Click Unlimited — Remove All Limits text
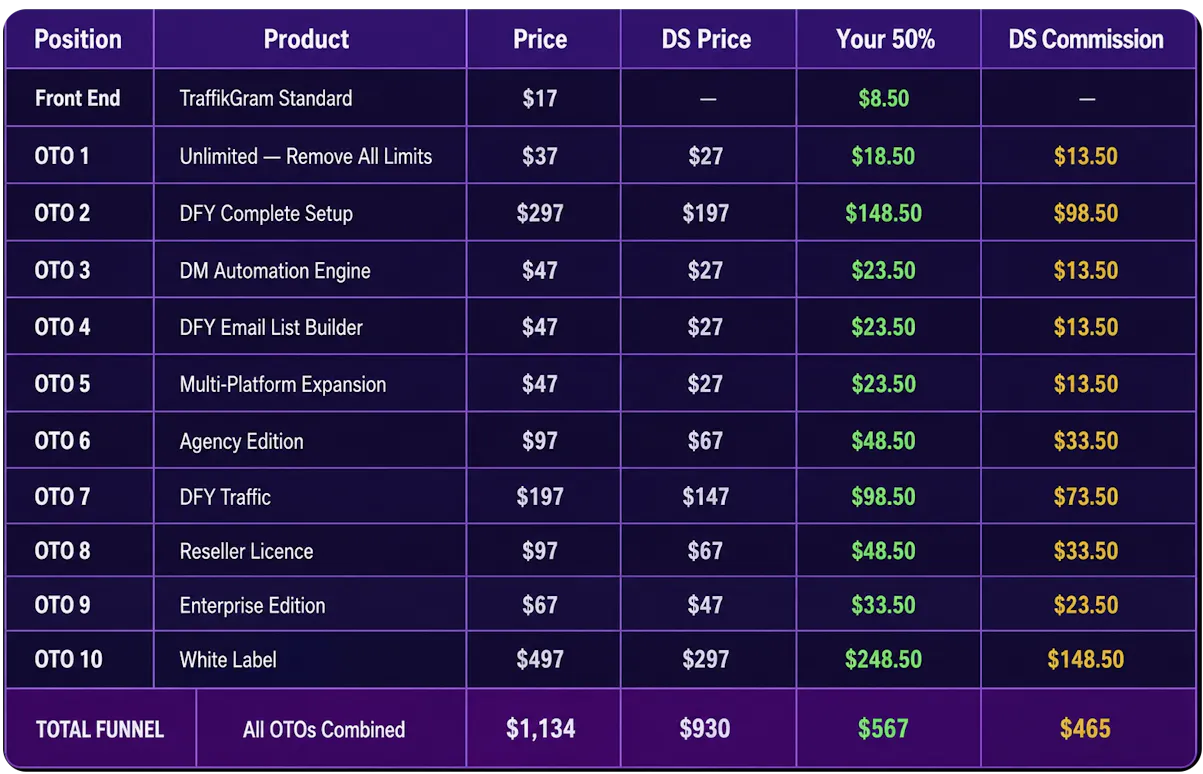Viewport: 1203px width, 774px height. pyautogui.click(x=306, y=156)
